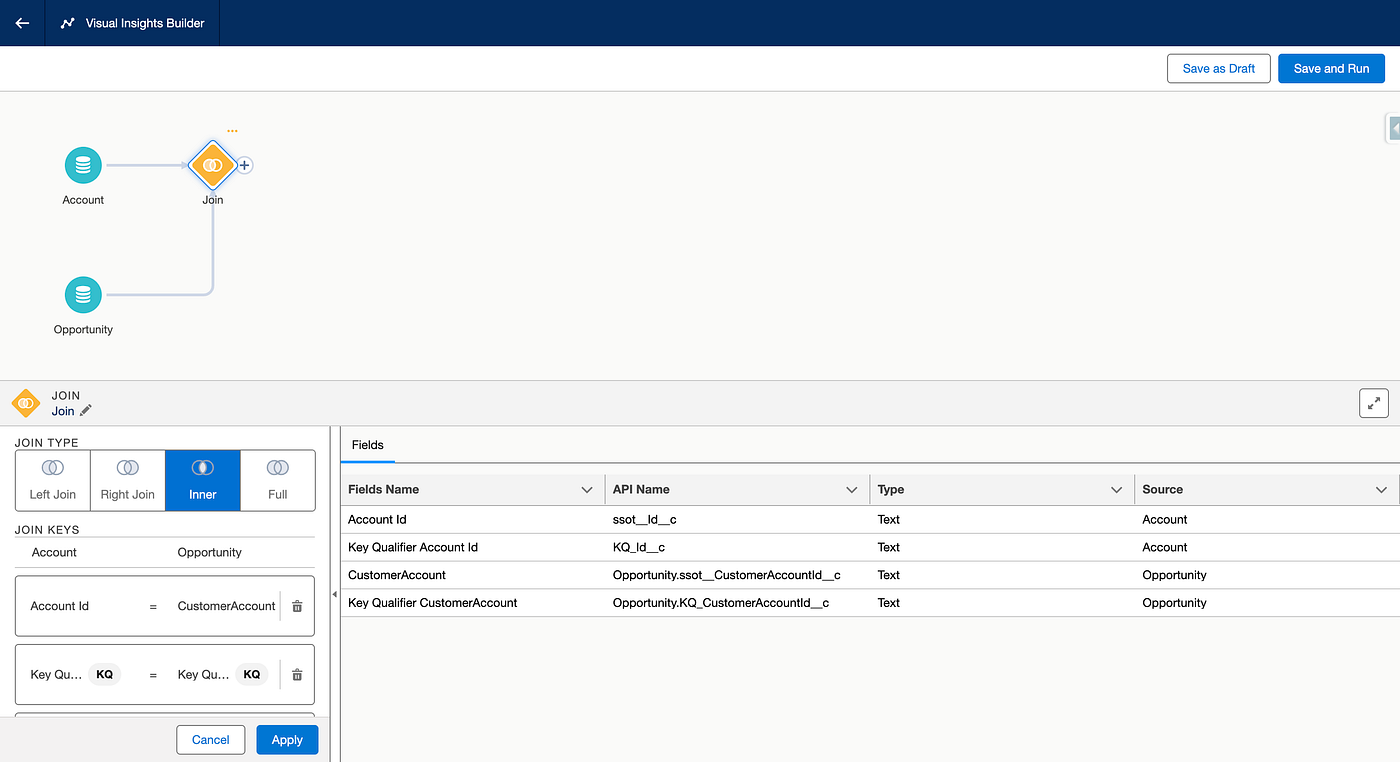This screenshot has width=1400, height=762.
Task: Choose the Left Join type
Action: tap(53, 480)
